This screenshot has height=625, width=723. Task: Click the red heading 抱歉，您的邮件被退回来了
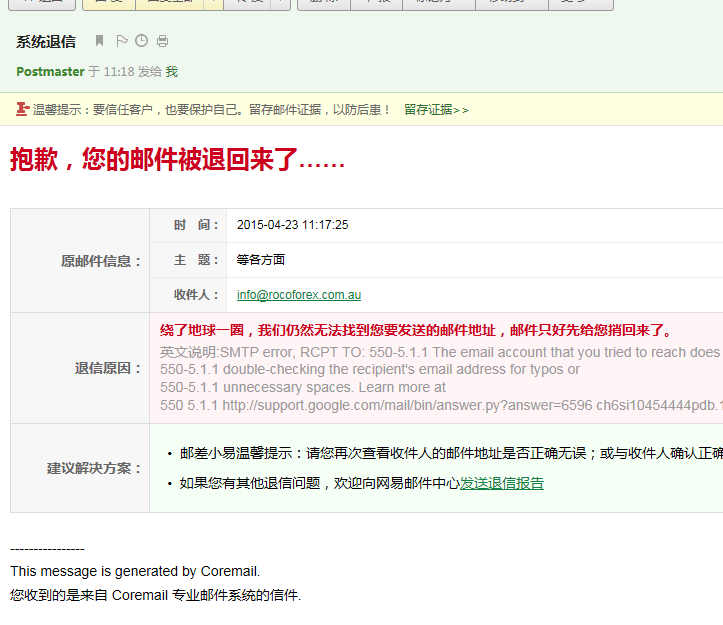tap(178, 160)
